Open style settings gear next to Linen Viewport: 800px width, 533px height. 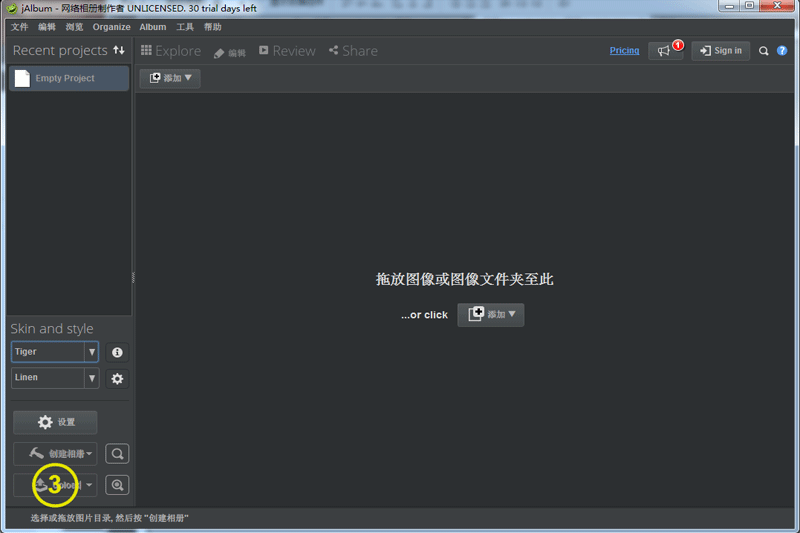[x=117, y=379]
